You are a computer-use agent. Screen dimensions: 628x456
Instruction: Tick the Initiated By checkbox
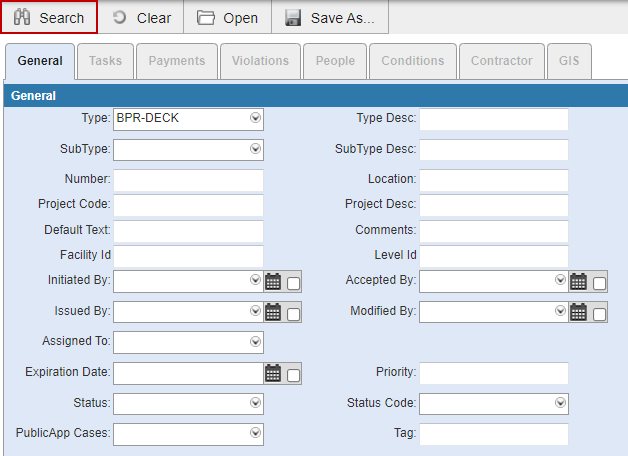294,283
